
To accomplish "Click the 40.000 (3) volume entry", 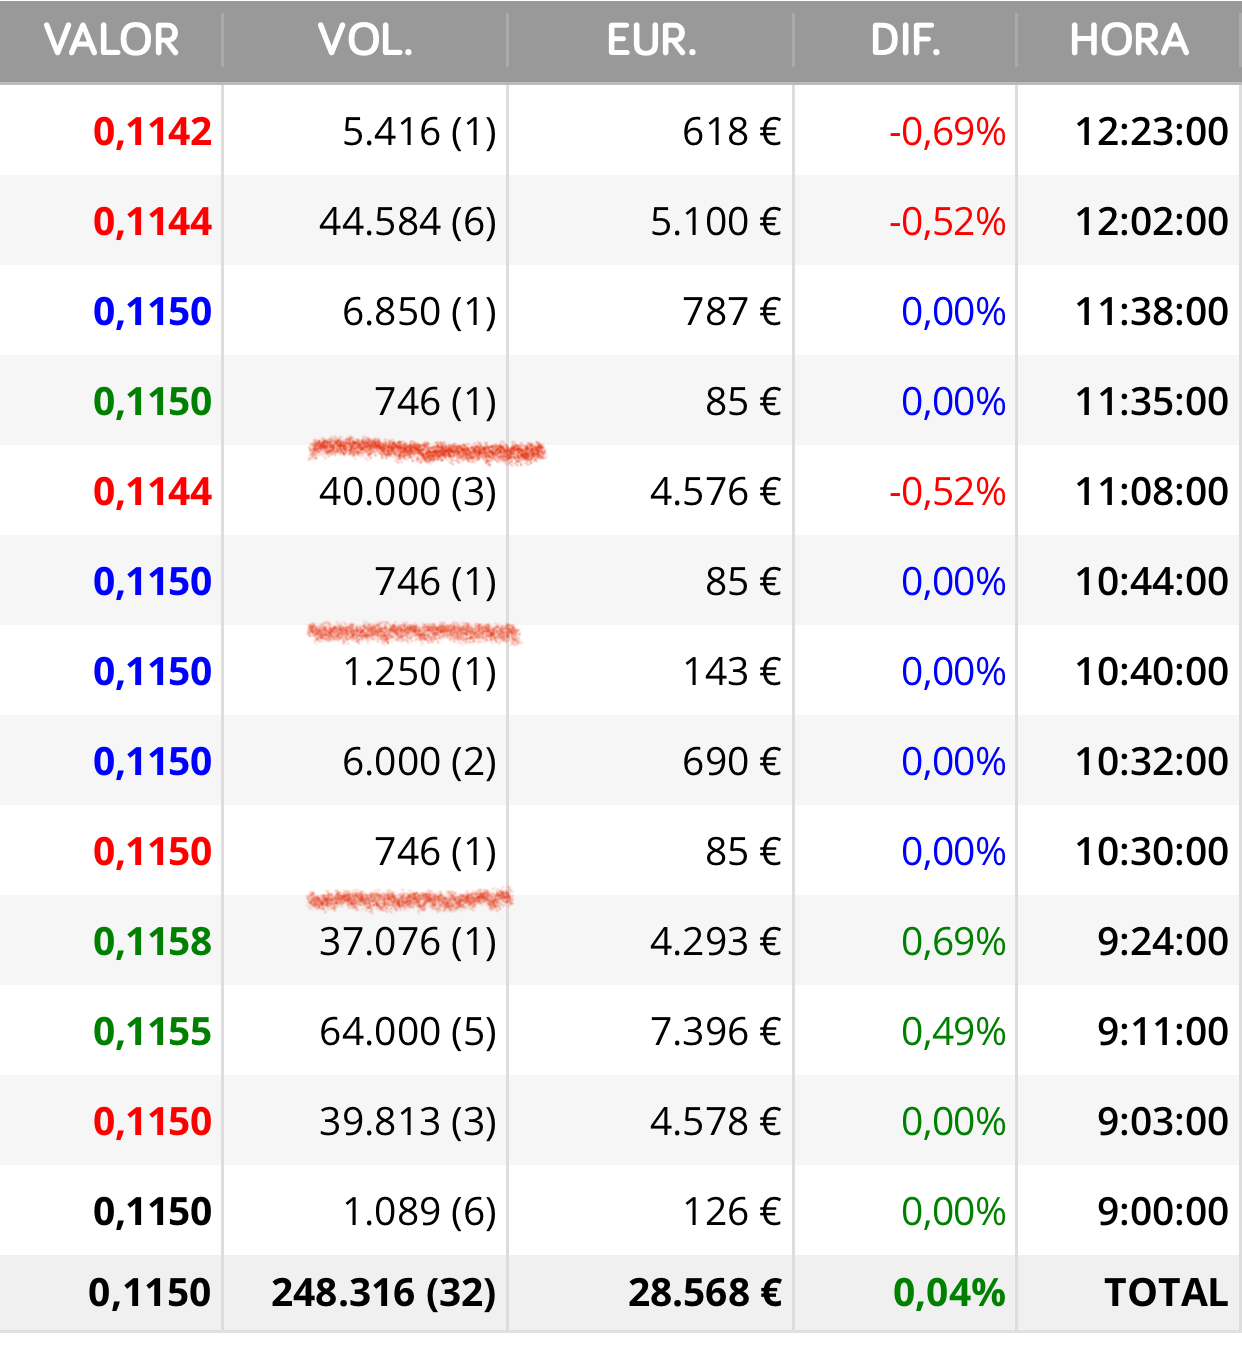I will [407, 492].
